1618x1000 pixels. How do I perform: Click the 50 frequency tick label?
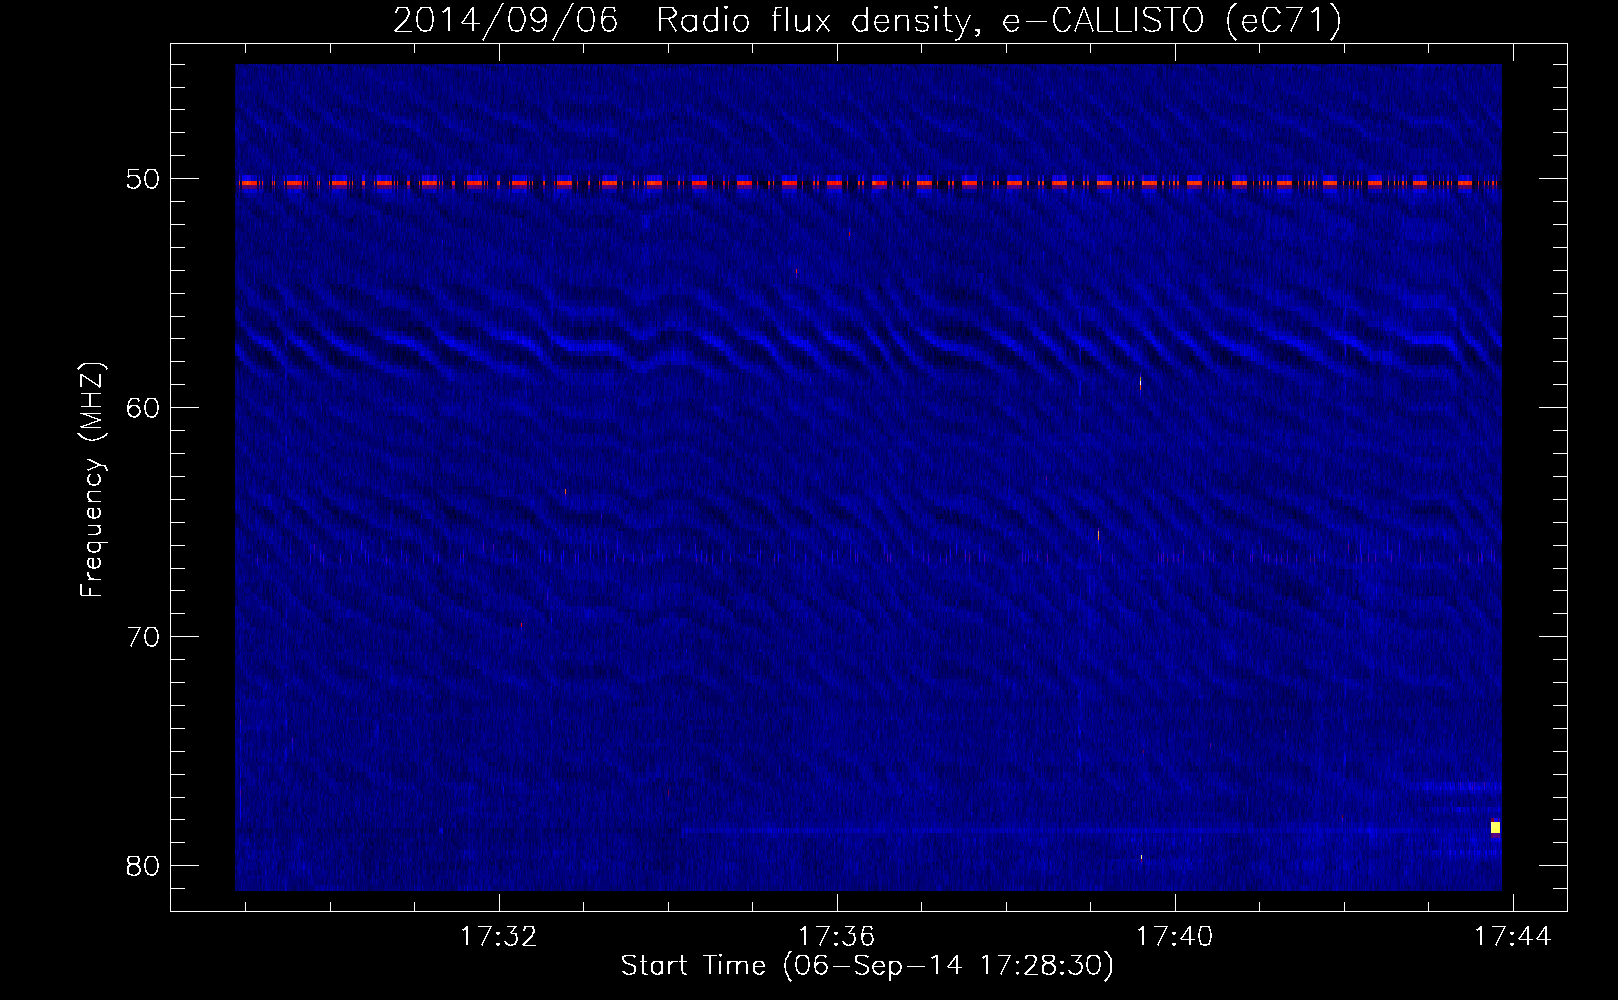point(142,179)
